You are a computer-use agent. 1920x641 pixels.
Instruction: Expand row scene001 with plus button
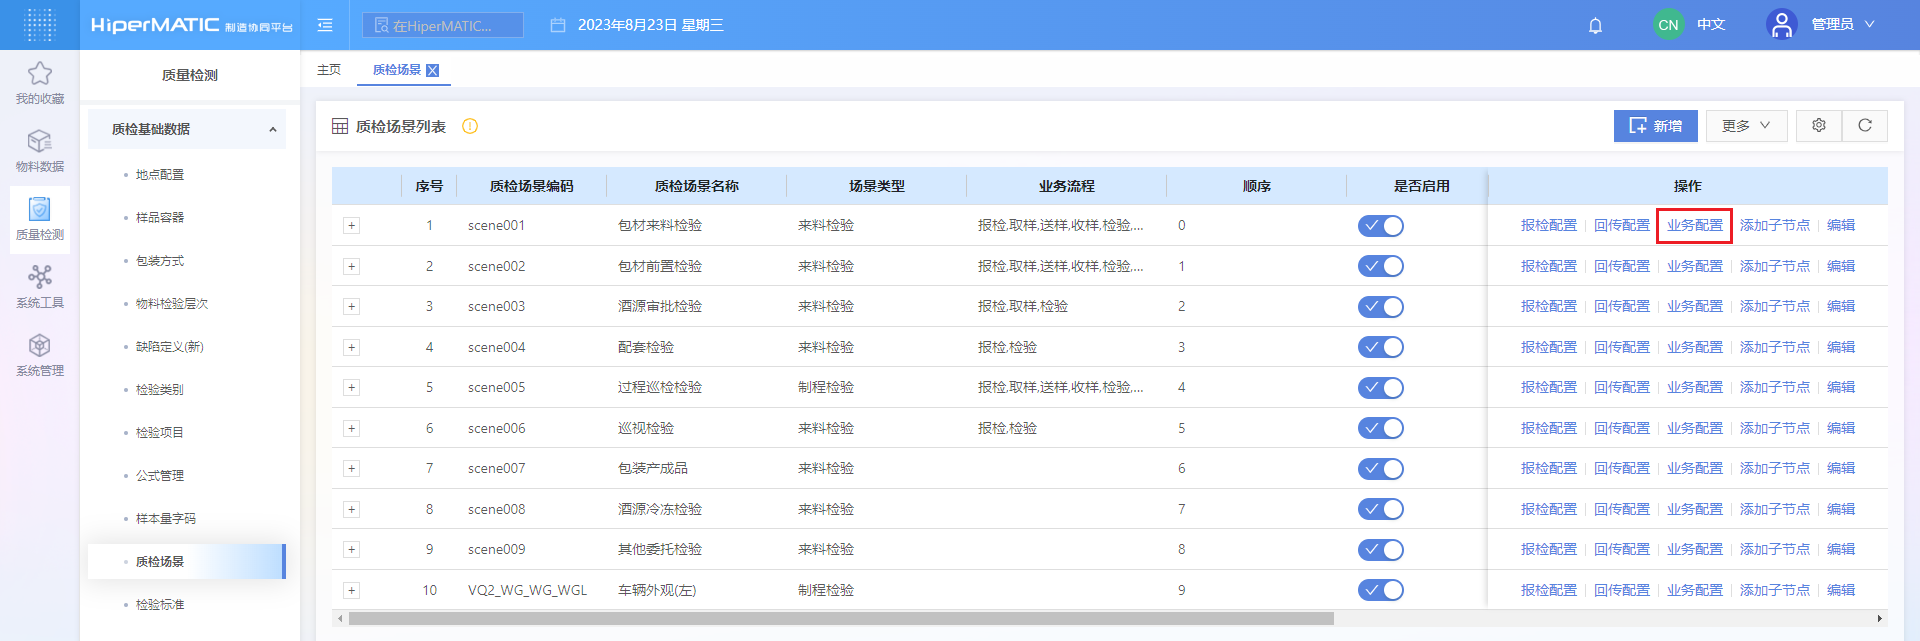(x=351, y=225)
